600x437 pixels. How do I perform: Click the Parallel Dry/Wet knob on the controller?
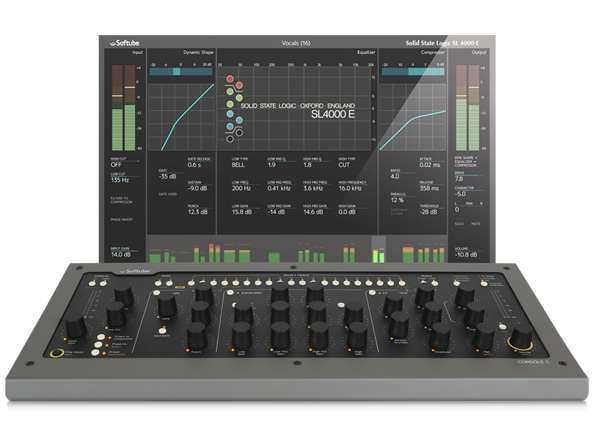click(x=398, y=325)
